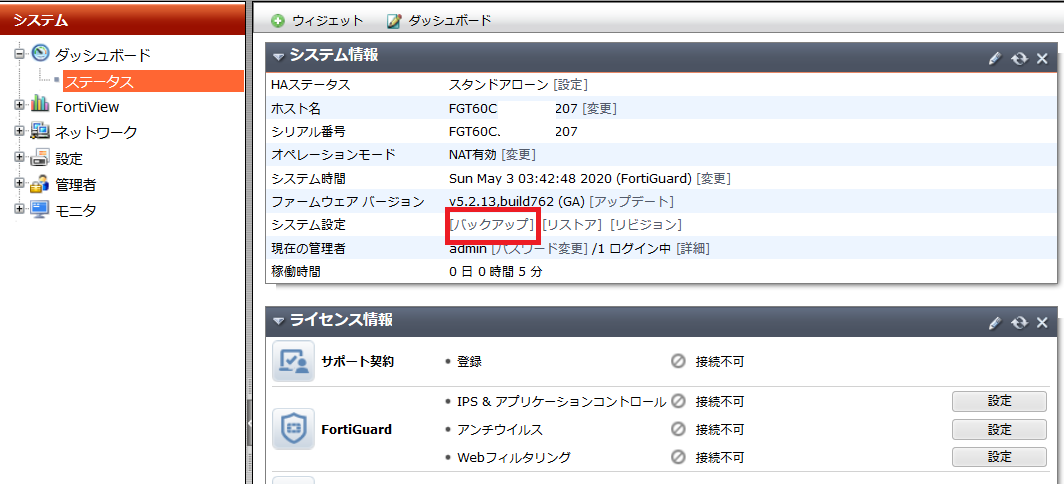Click [設定] link for HAステータス

point(570,85)
